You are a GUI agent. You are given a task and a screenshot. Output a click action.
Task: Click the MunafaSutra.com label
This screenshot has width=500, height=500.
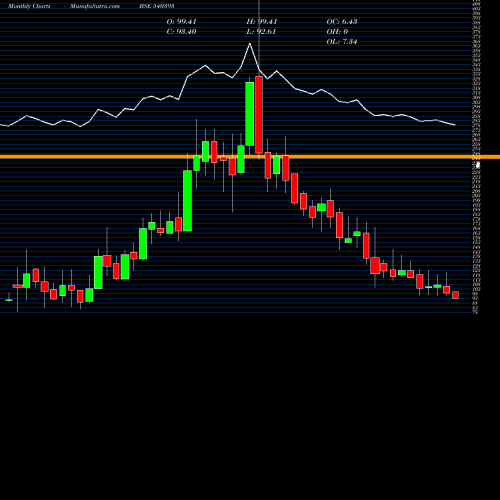pyautogui.click(x=95, y=6)
